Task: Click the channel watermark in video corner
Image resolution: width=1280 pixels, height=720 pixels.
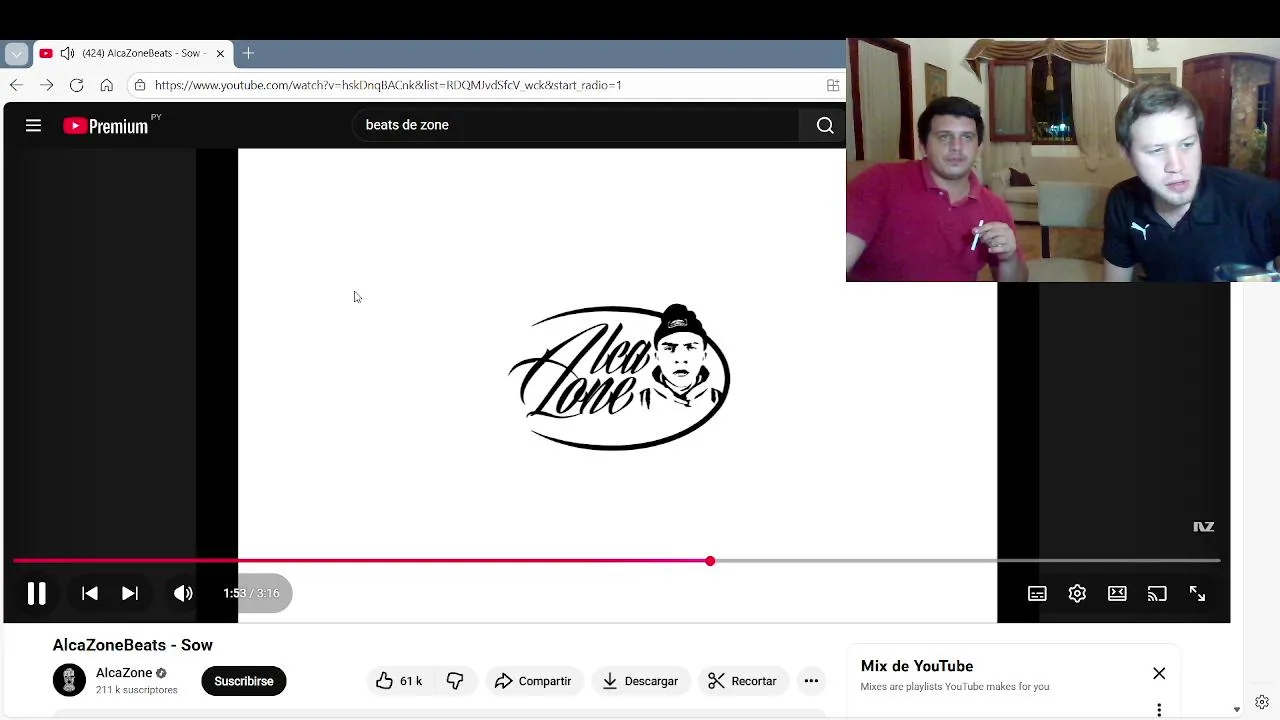Action: (x=1204, y=527)
